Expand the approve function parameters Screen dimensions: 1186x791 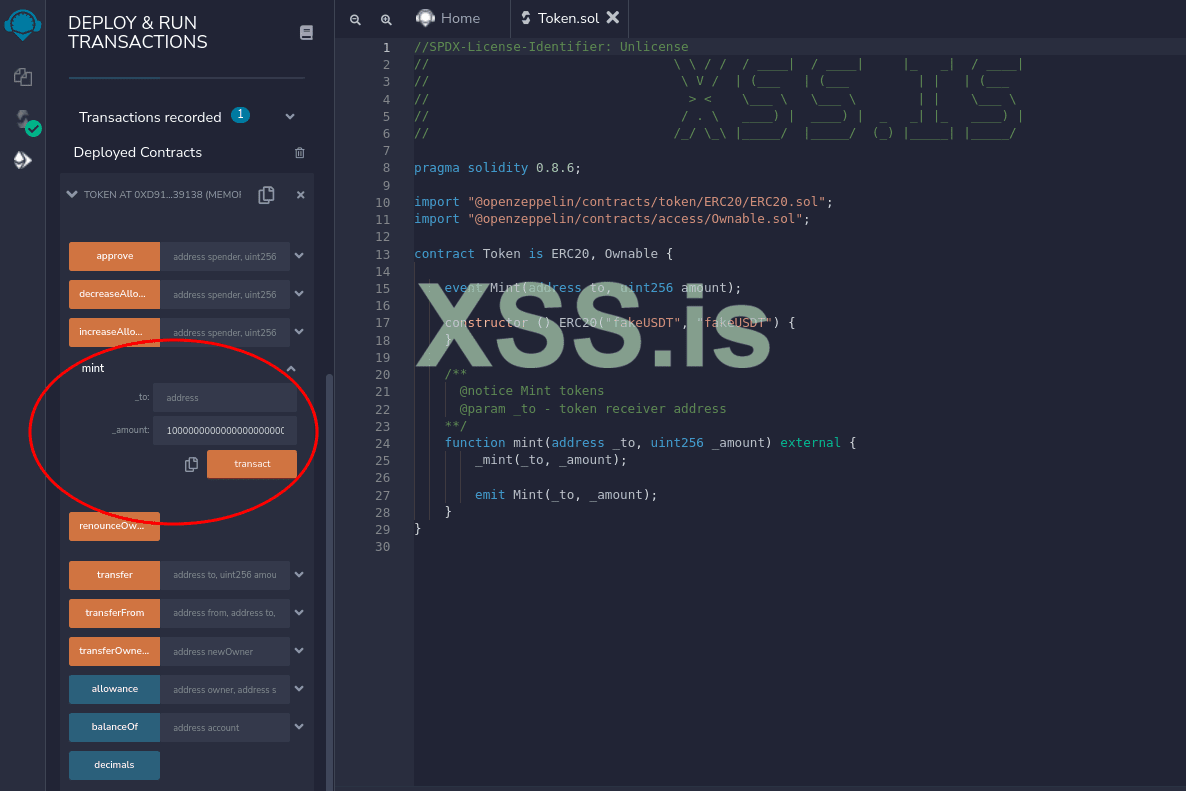tap(298, 256)
